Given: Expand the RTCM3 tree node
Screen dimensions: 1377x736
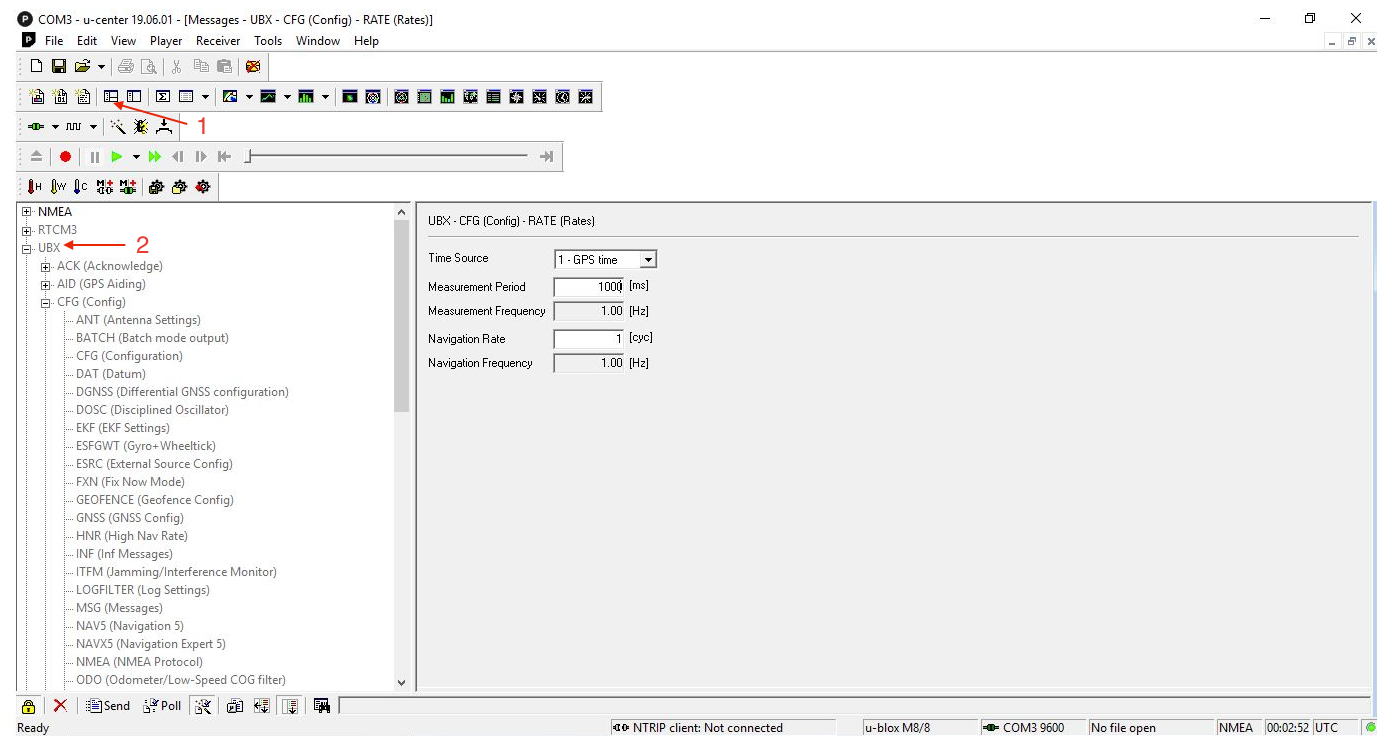Looking at the screenshot, I should click(27, 230).
